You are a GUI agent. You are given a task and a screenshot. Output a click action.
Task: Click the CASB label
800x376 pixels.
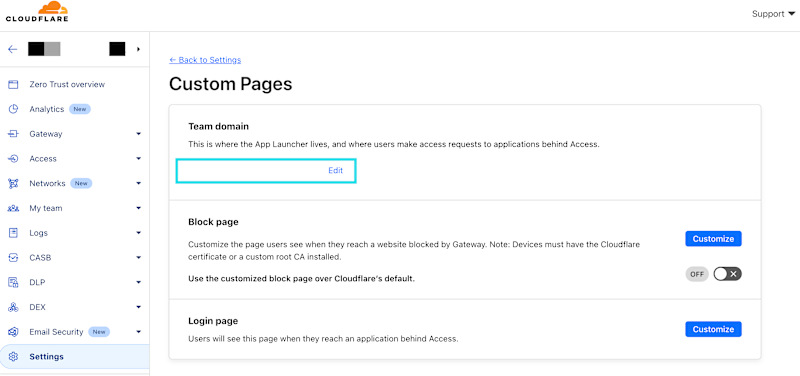pyautogui.click(x=40, y=258)
